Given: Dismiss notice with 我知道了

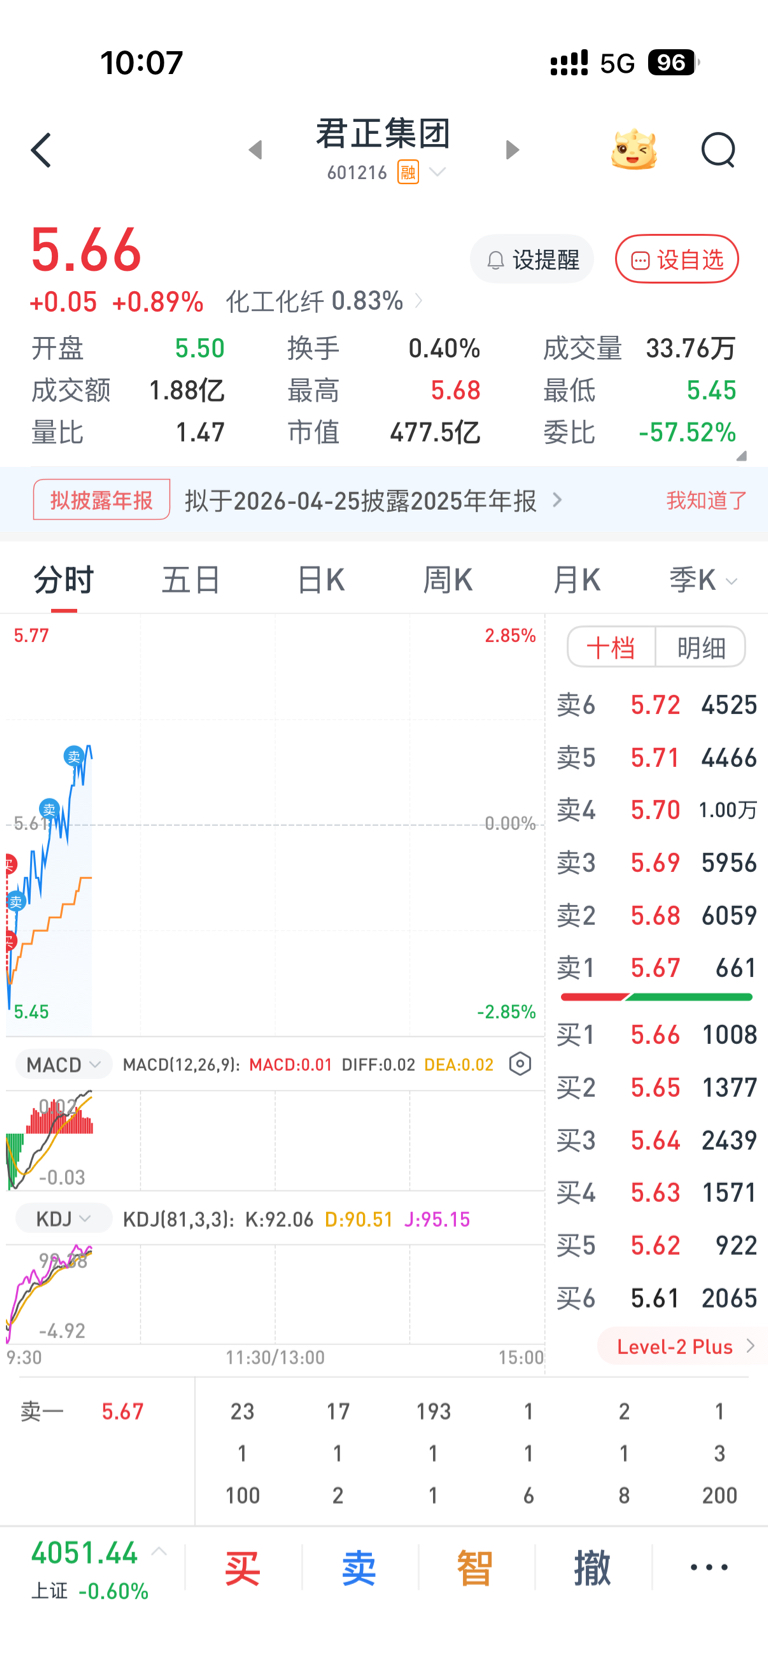Looking at the screenshot, I should (x=707, y=500).
